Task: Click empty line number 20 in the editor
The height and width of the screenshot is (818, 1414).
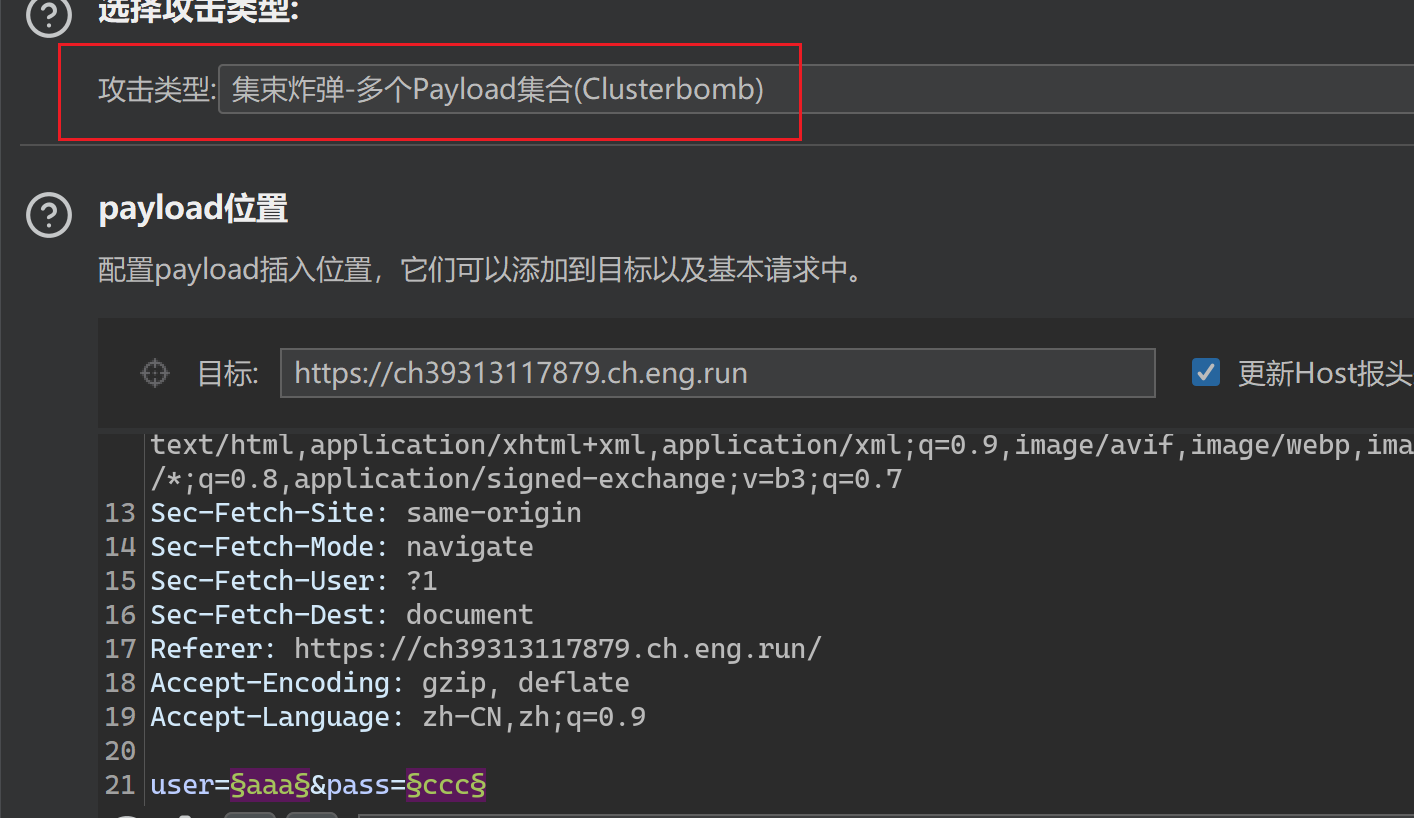Action: 120,751
